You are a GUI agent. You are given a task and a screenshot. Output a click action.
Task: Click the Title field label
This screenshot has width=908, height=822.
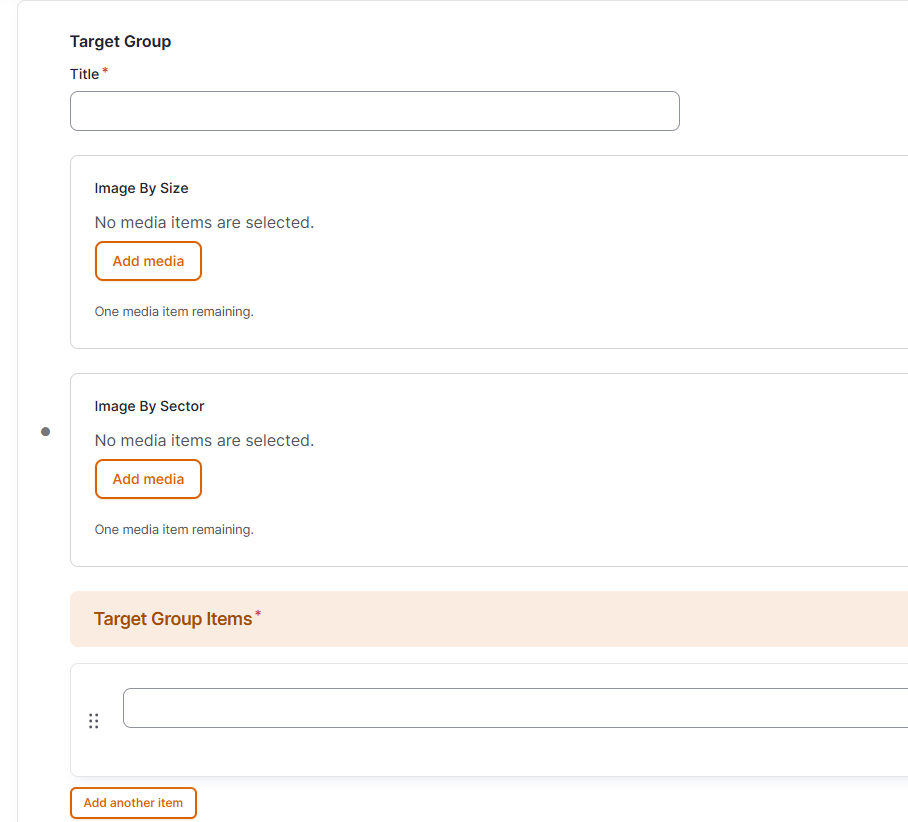(x=84, y=74)
